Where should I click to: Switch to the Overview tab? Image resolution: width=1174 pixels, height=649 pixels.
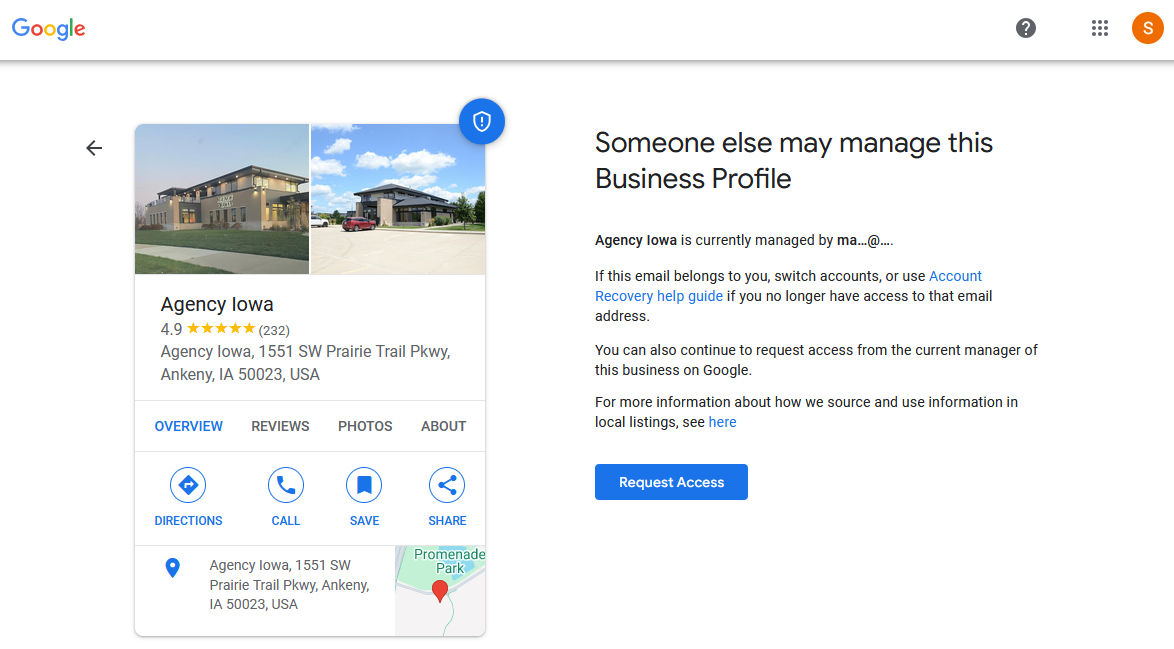click(x=189, y=426)
